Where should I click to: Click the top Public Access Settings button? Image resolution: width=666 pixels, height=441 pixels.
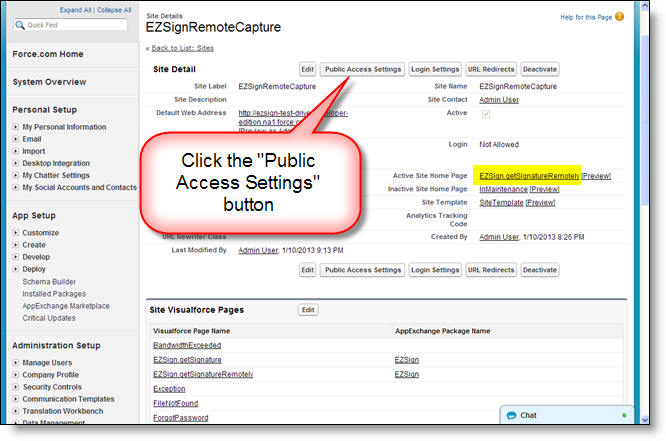(x=363, y=69)
